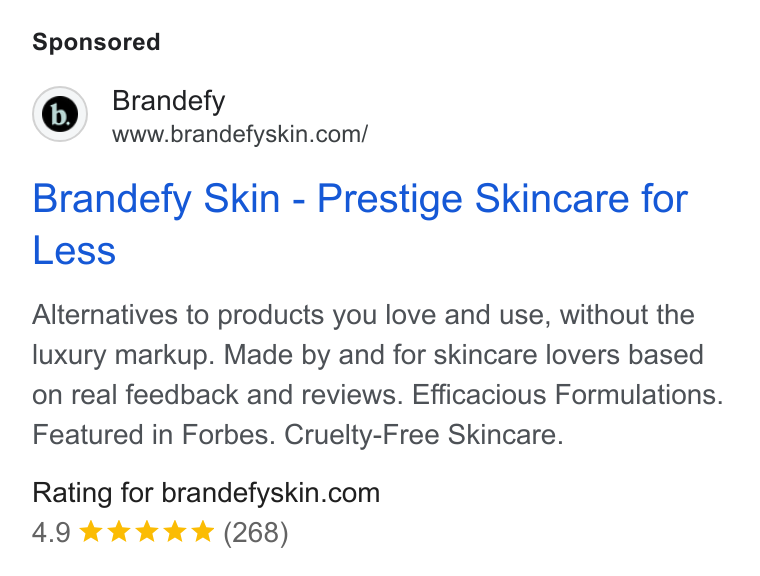Click the www.brandefyskin.com/ display URL
This screenshot has width=760, height=576.
click(x=240, y=134)
